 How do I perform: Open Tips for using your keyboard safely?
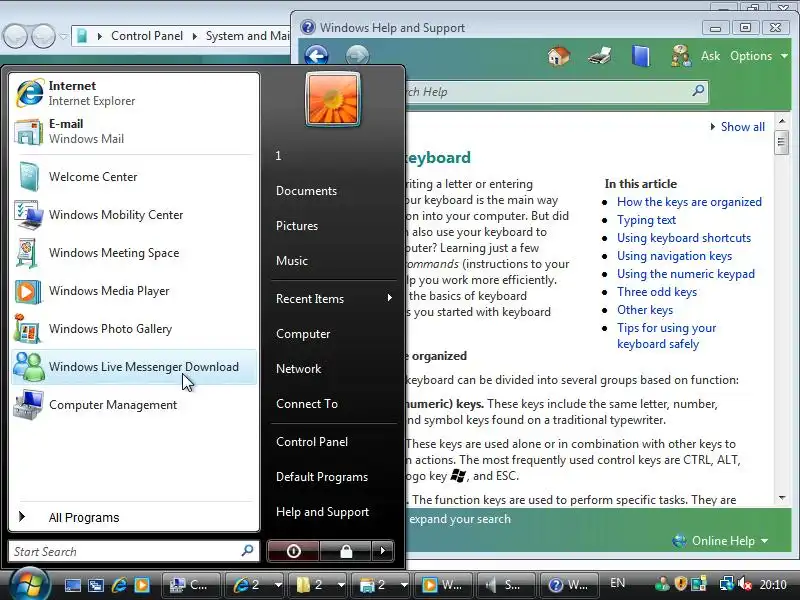click(666, 336)
